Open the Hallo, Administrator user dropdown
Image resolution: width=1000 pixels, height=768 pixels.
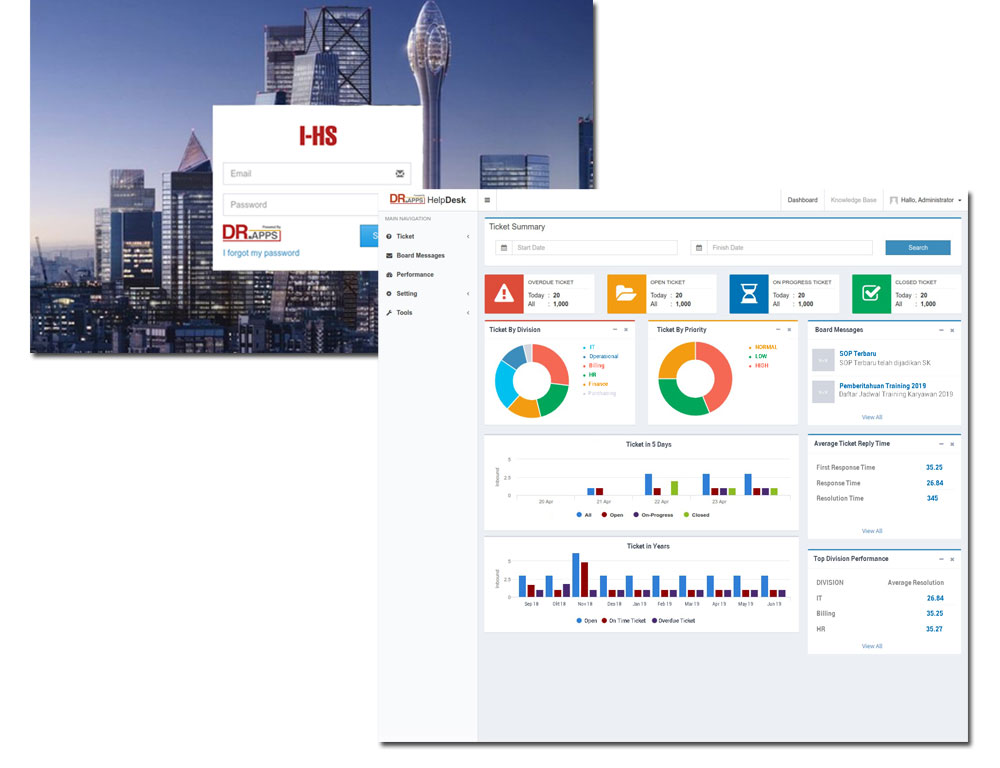pos(926,200)
